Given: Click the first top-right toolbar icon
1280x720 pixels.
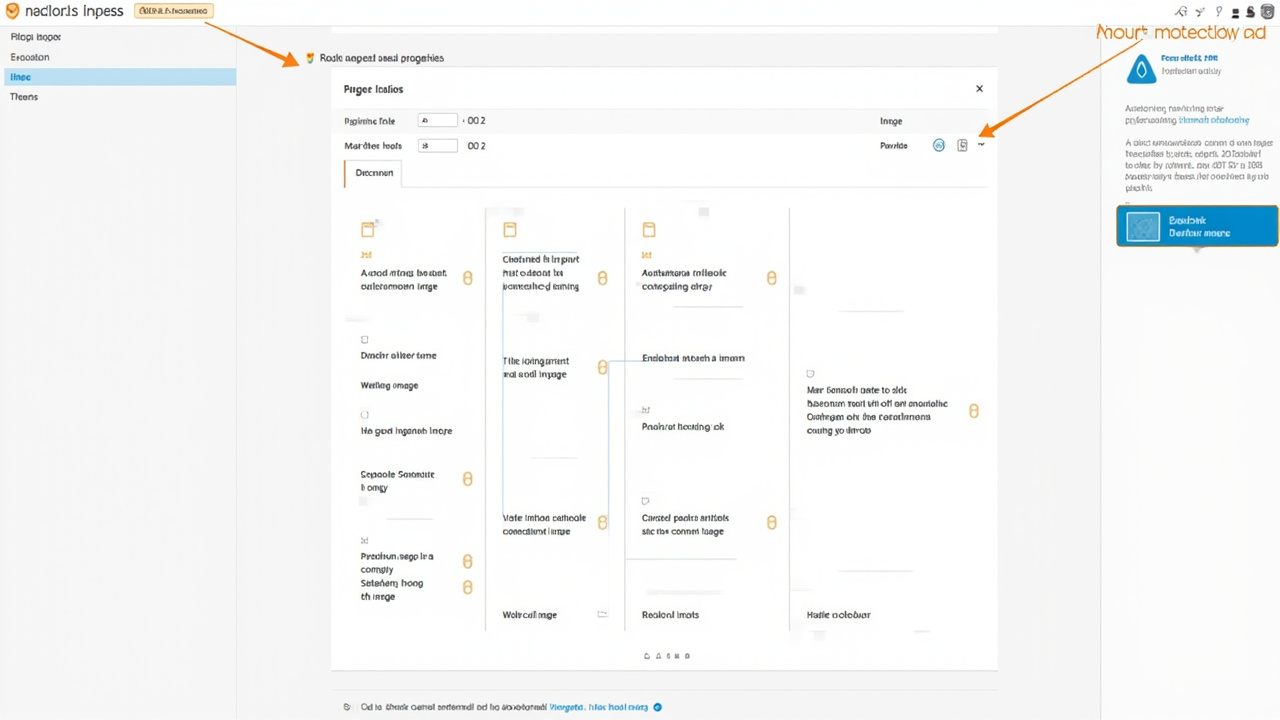Looking at the screenshot, I should pyautogui.click(x=1181, y=11).
